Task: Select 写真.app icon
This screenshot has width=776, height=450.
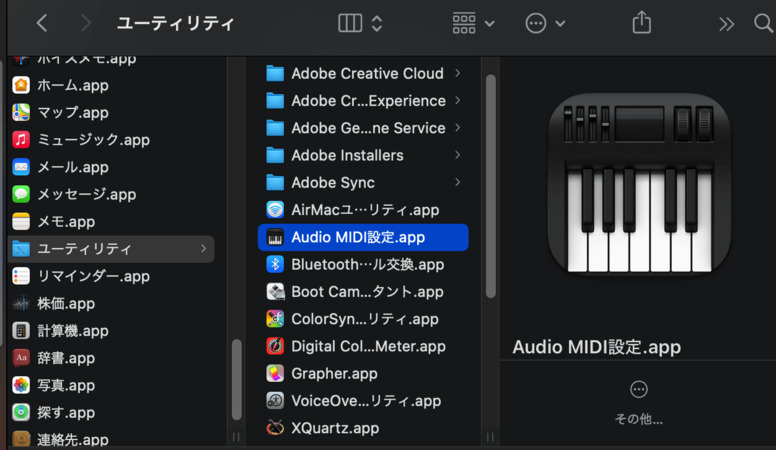Action: click(x=21, y=385)
